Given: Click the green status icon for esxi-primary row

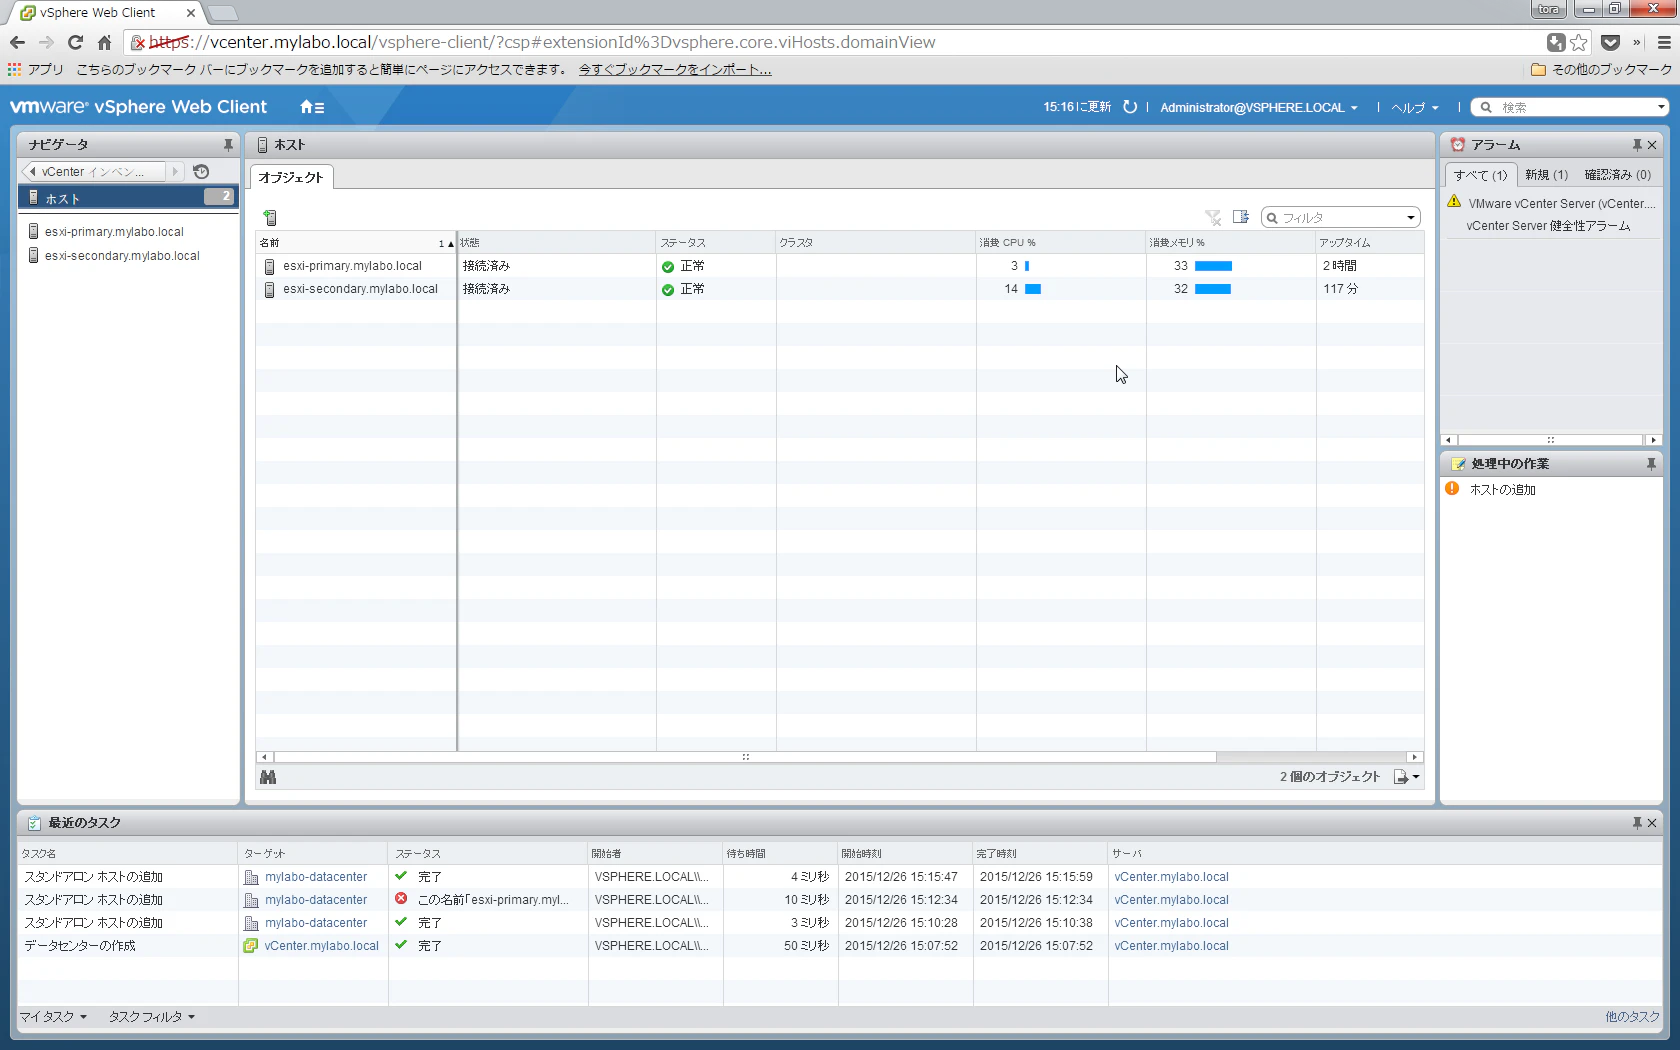Looking at the screenshot, I should coord(668,267).
